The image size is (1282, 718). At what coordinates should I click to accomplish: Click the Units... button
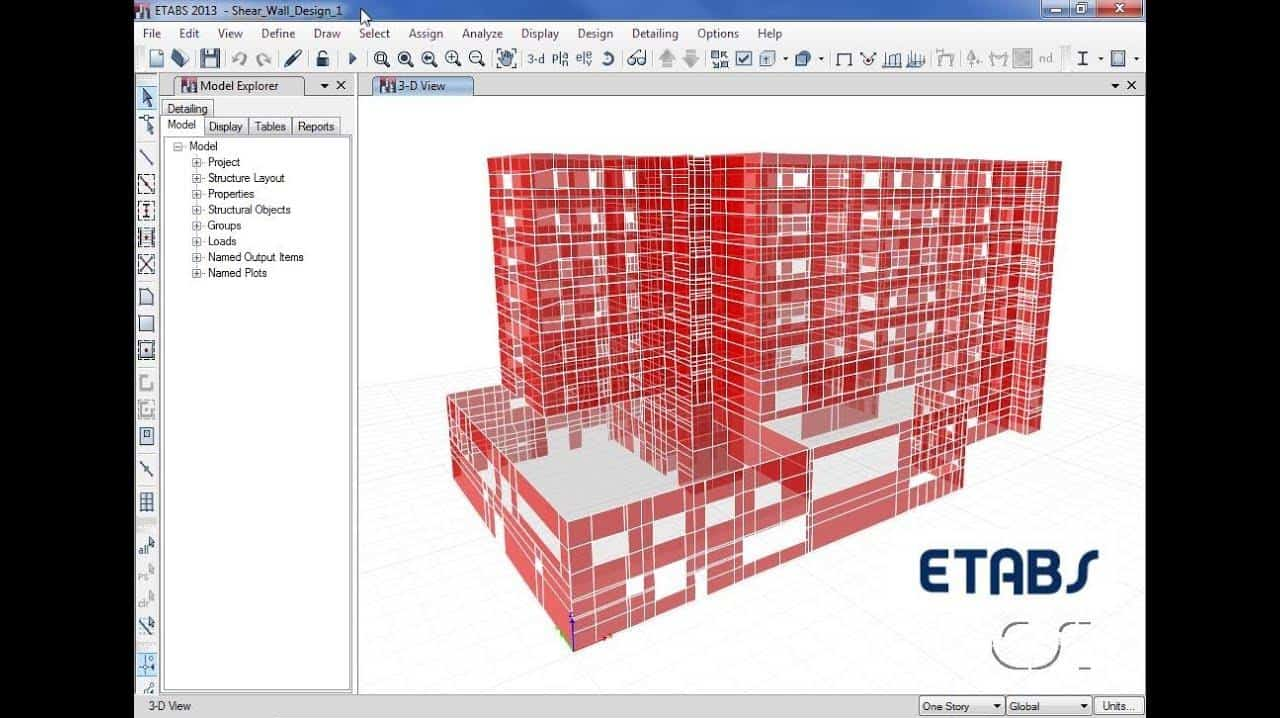1118,706
